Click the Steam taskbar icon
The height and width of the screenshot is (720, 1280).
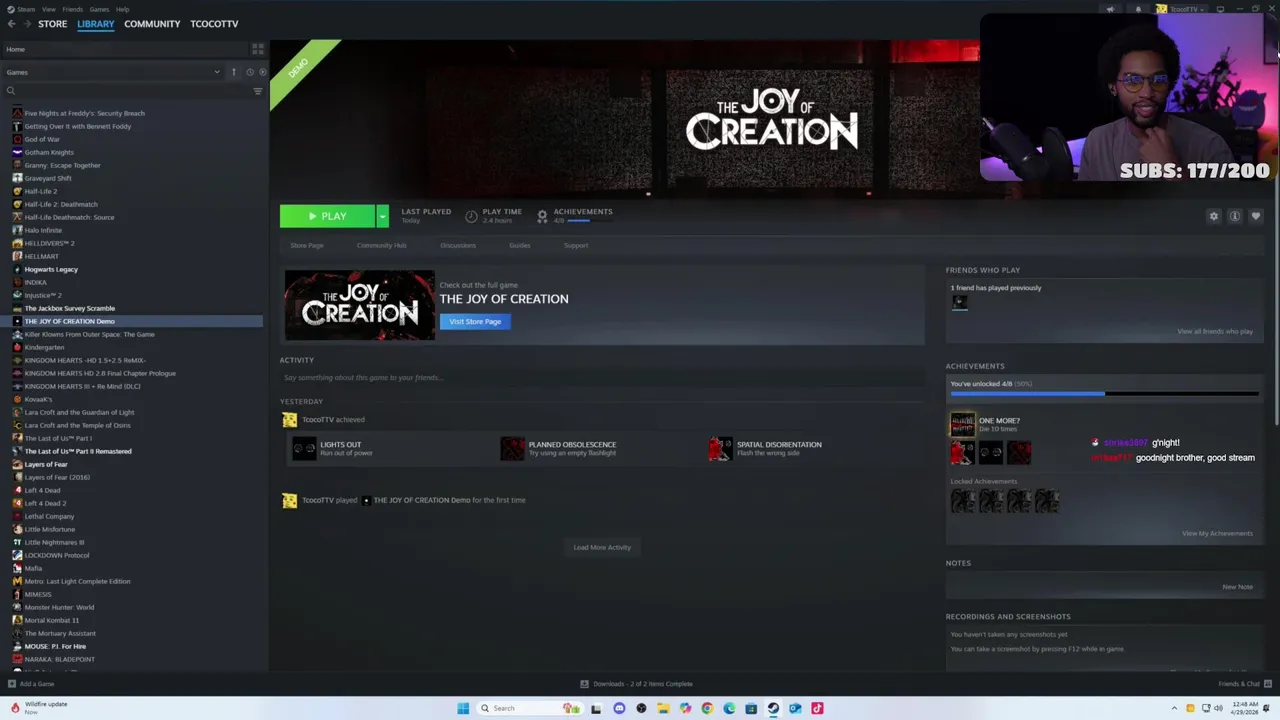coord(773,708)
